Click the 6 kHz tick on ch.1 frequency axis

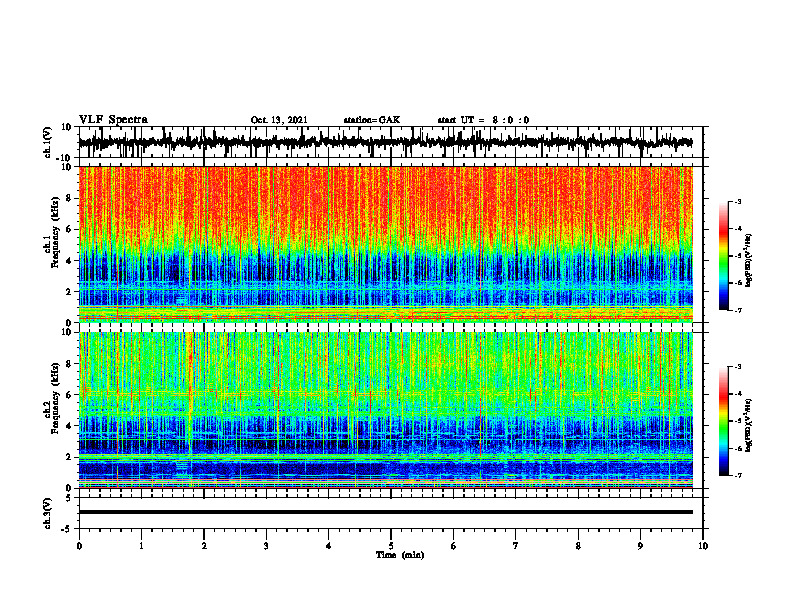click(x=69, y=230)
